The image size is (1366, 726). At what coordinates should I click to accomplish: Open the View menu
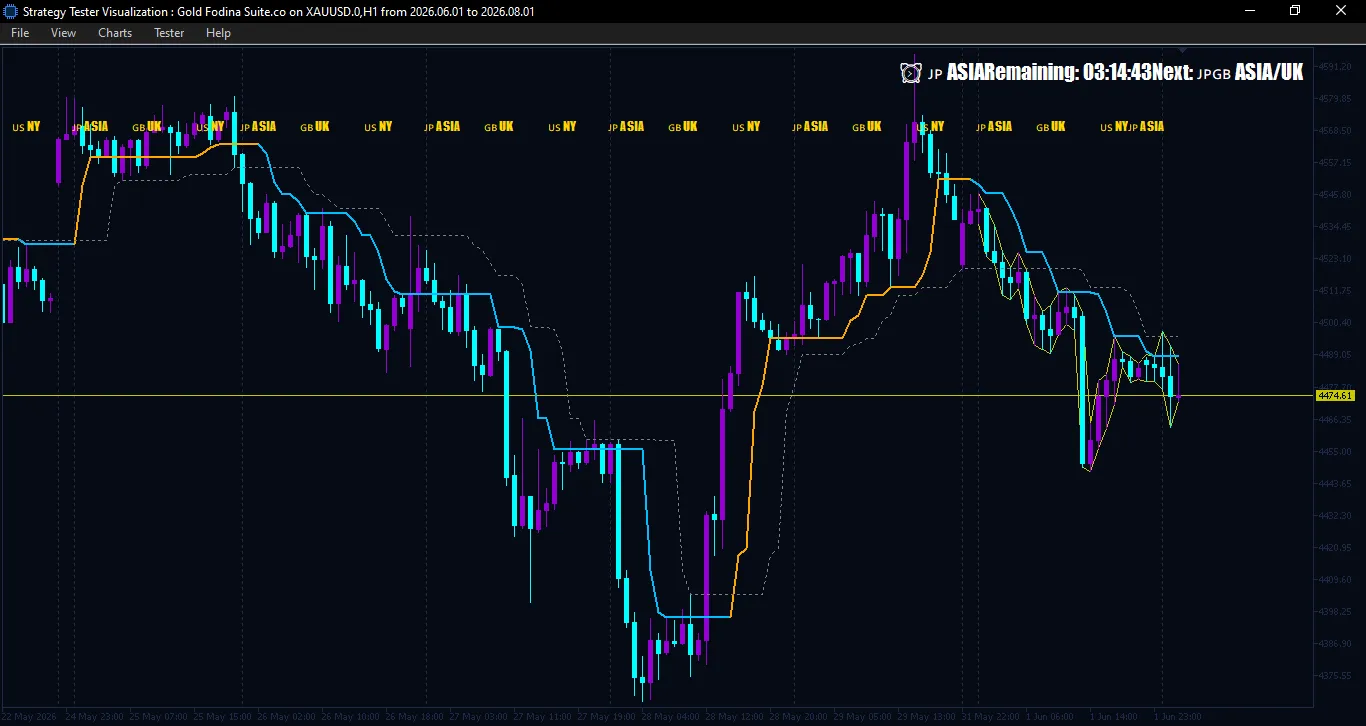[x=63, y=33]
